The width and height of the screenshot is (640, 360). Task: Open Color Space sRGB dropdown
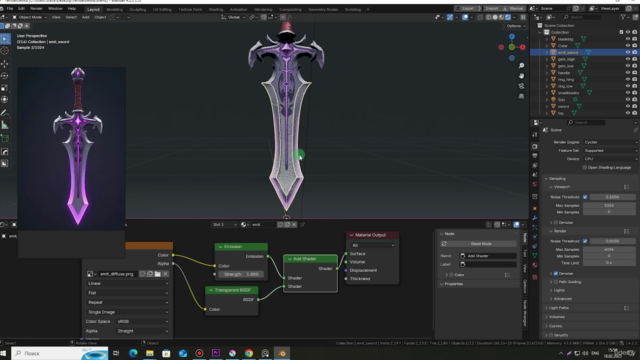click(142, 322)
